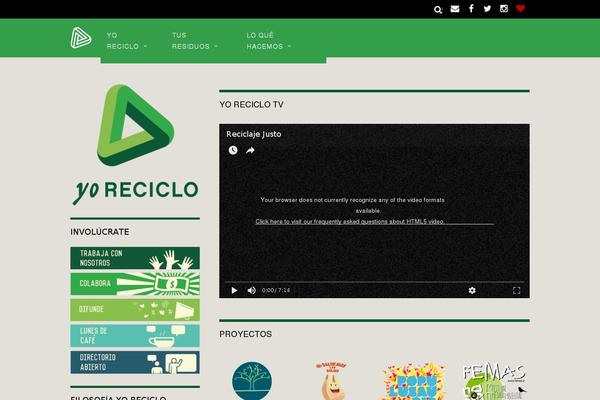Click the large Yo Reciclo logo
600x400 pixels.
(135, 144)
